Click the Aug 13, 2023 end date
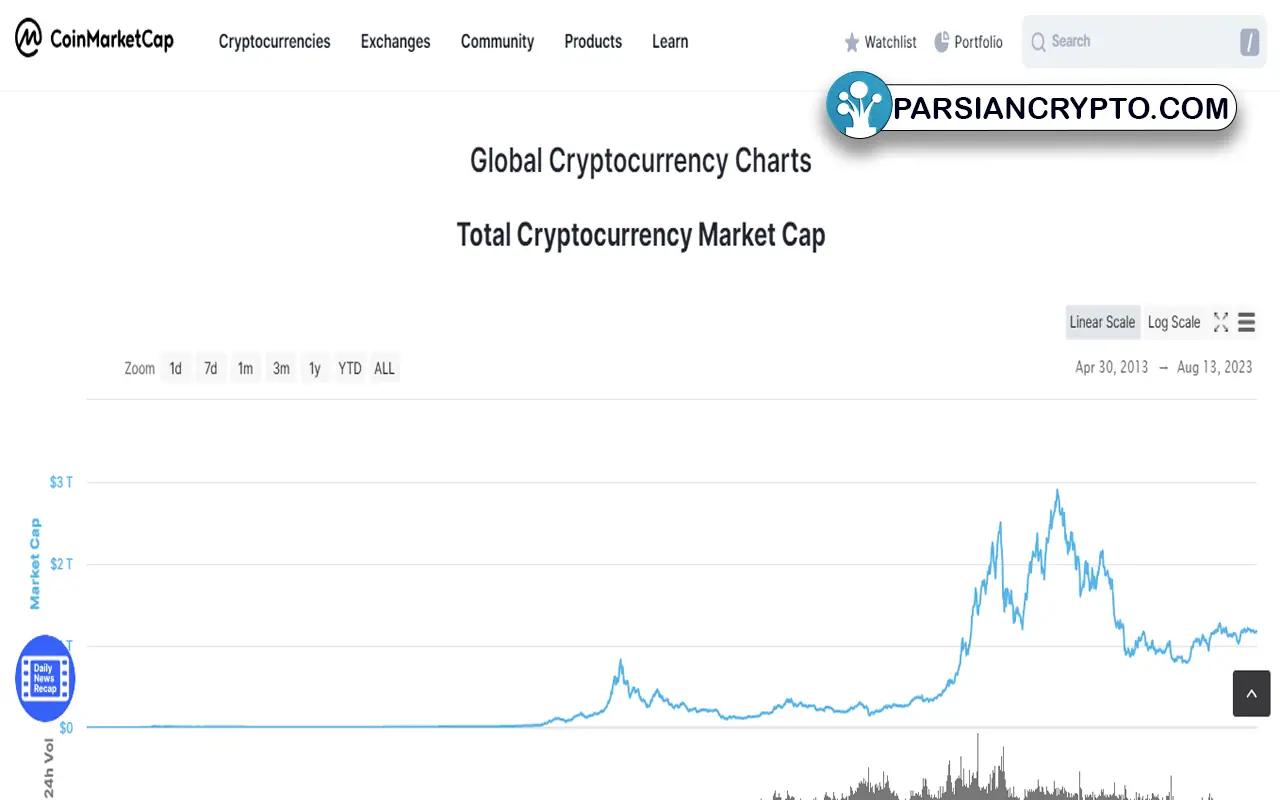The height and width of the screenshot is (800, 1280). pyautogui.click(x=1214, y=367)
